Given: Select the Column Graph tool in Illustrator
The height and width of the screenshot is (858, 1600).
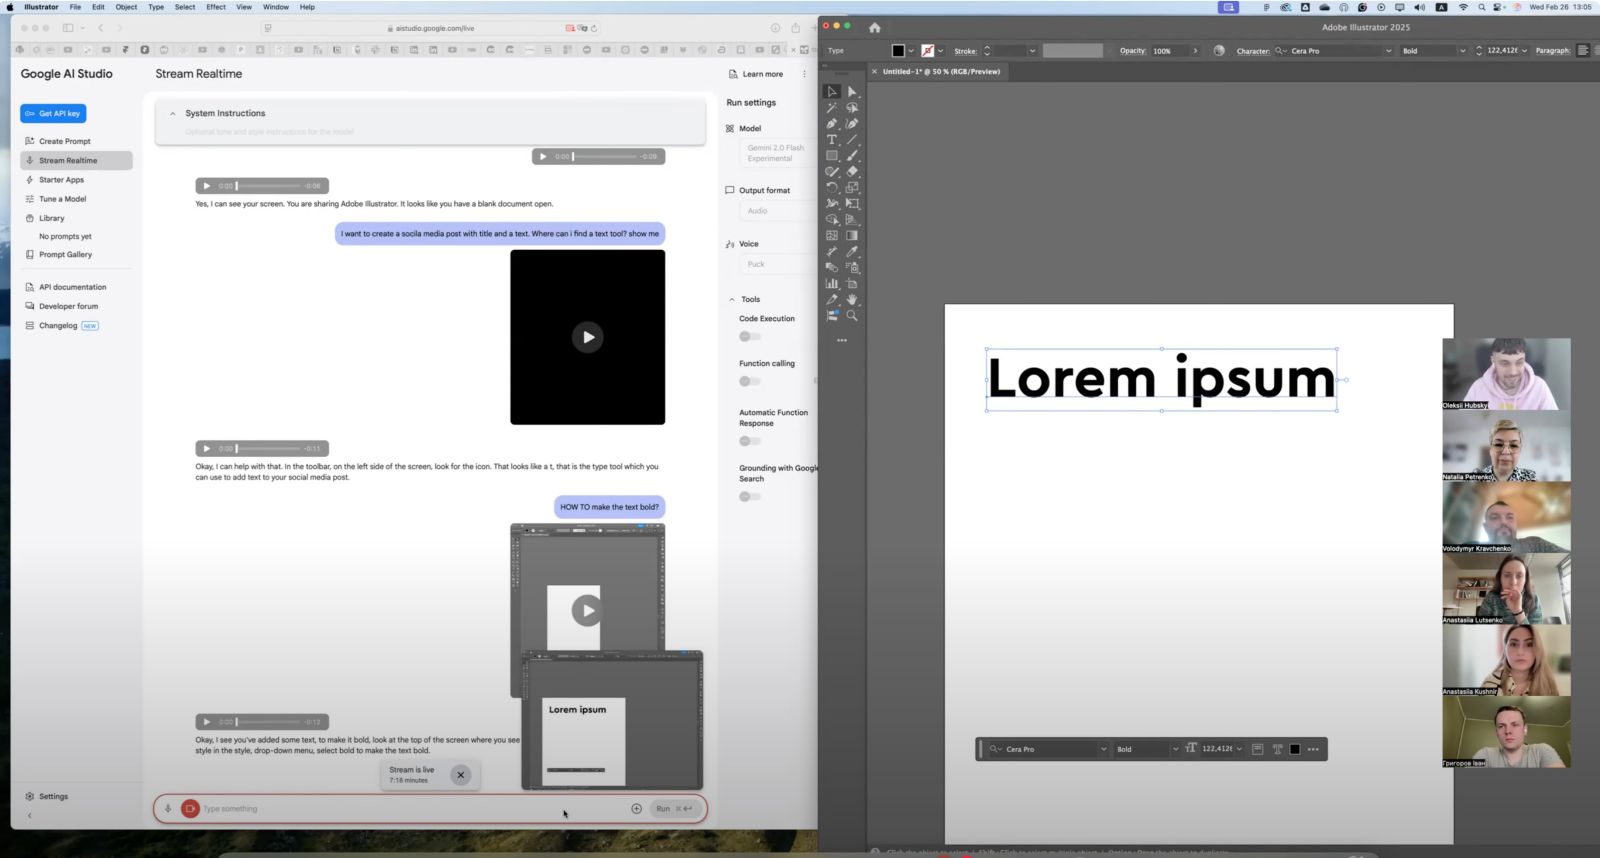Looking at the screenshot, I should click(x=832, y=284).
